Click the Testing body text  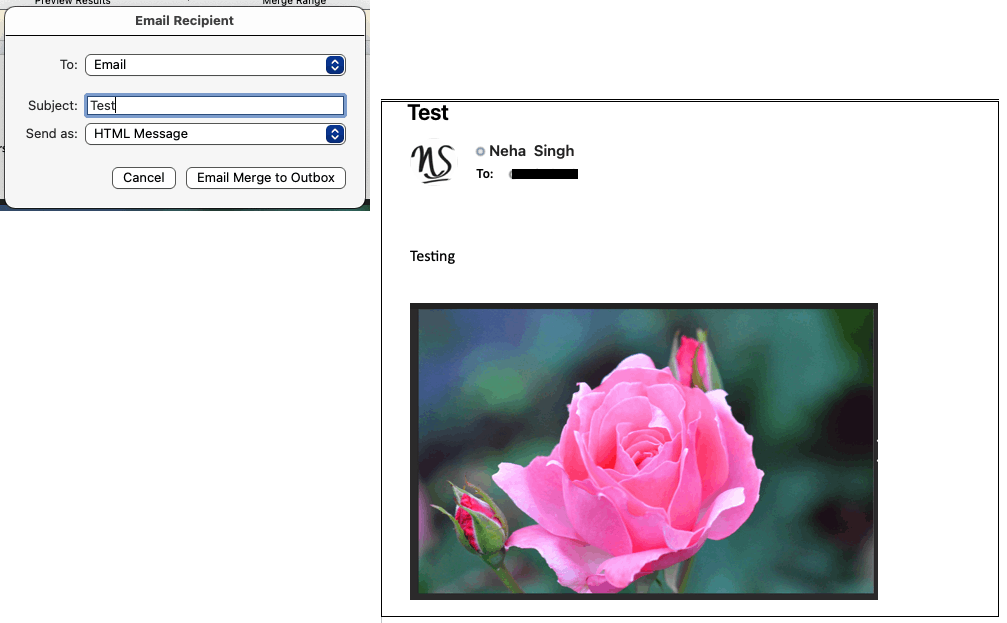coord(432,256)
